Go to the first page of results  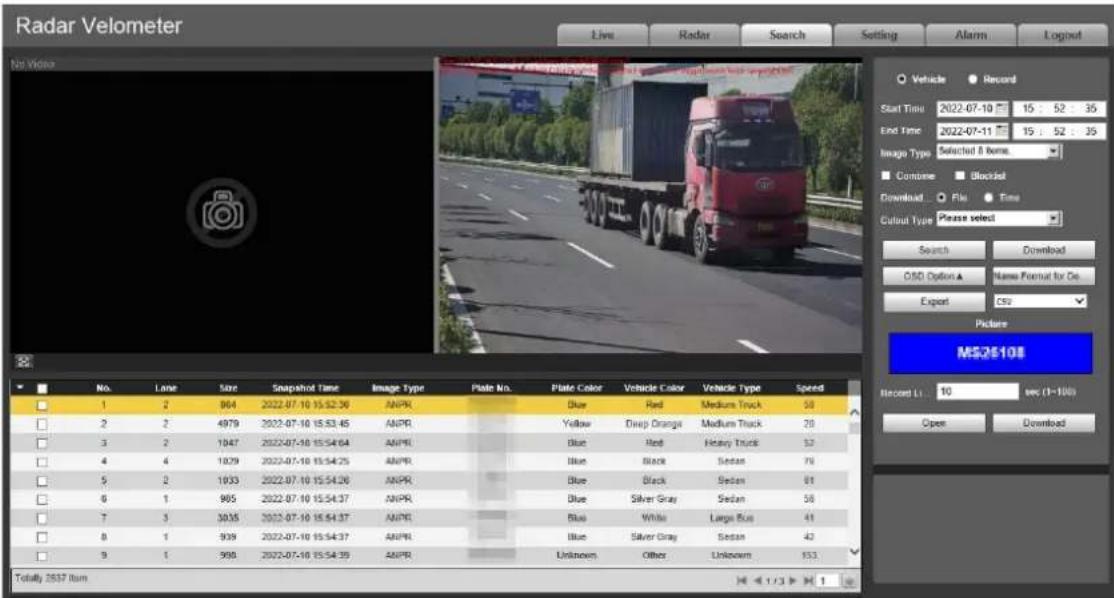(x=742, y=581)
